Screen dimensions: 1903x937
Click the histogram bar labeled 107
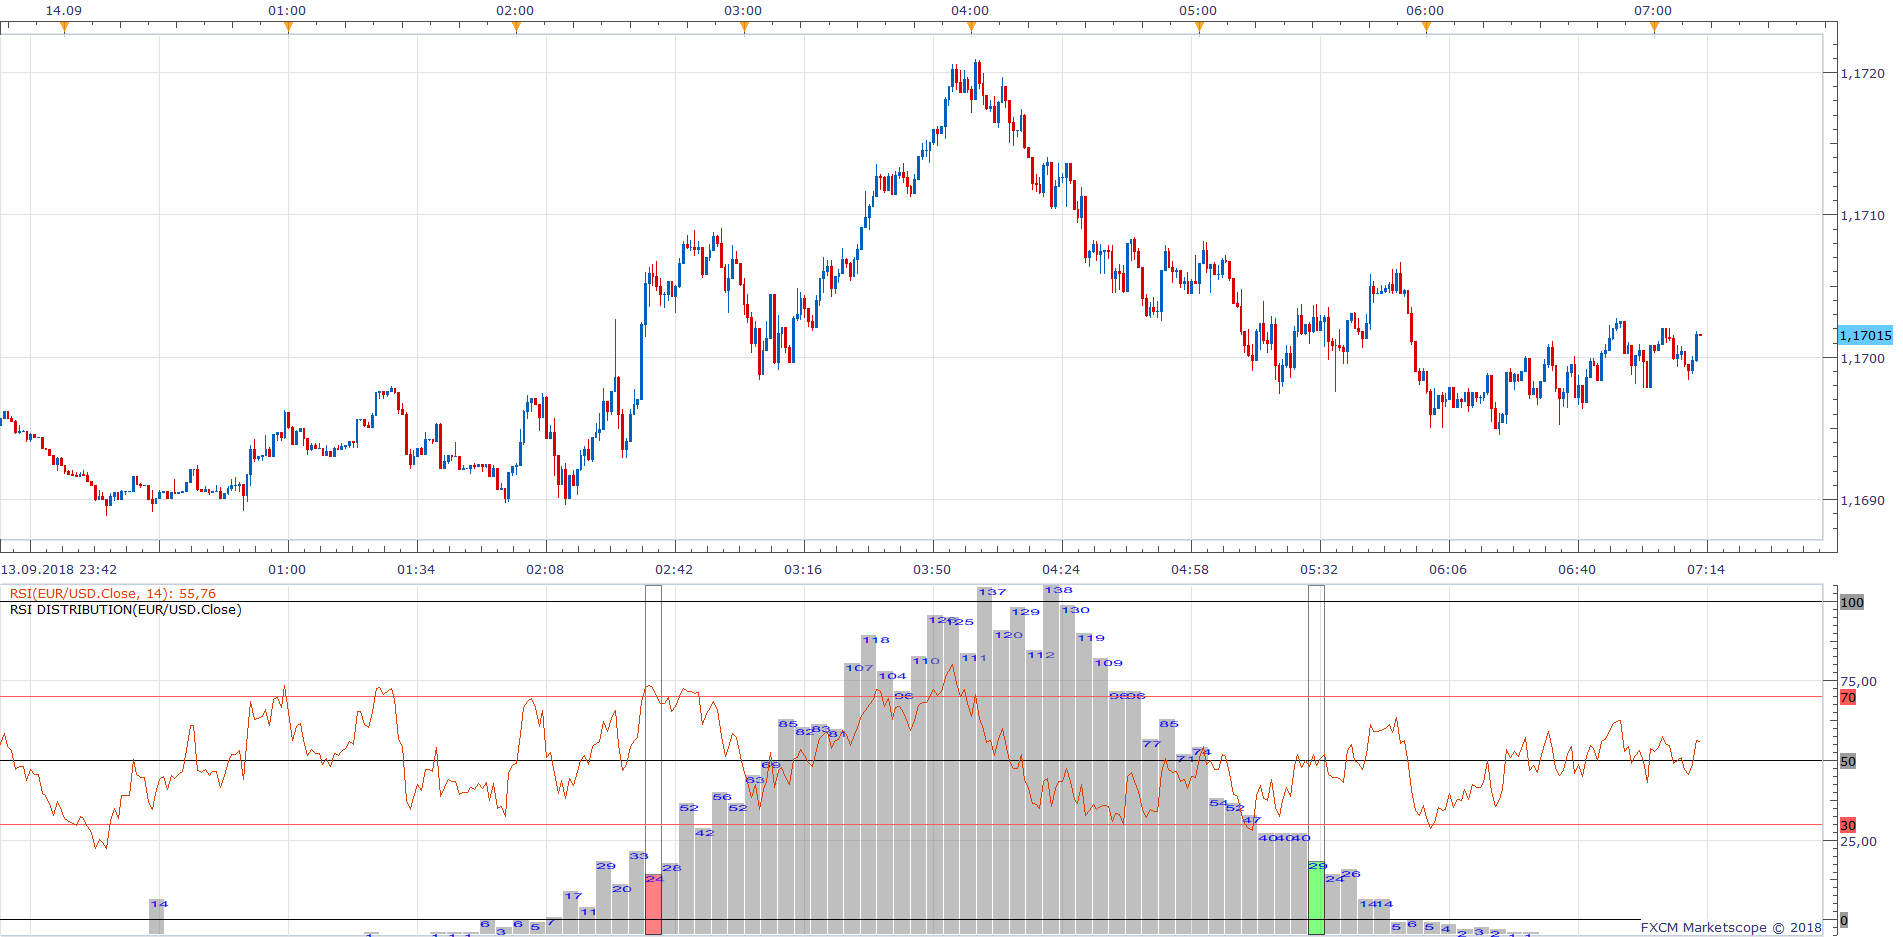click(x=852, y=800)
